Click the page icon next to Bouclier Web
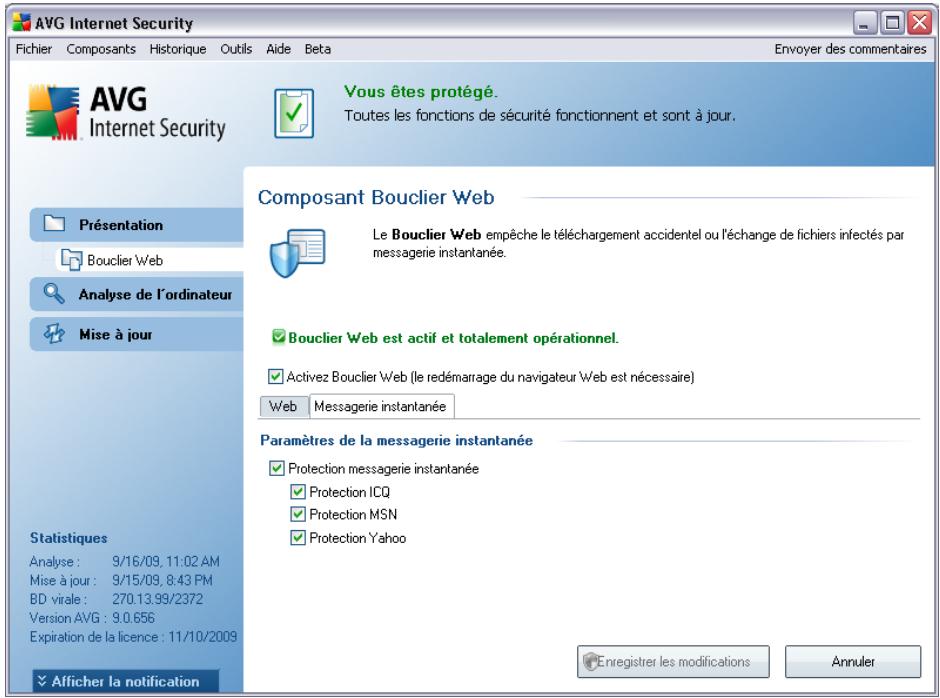This screenshot has width=940, height=698. (x=71, y=260)
